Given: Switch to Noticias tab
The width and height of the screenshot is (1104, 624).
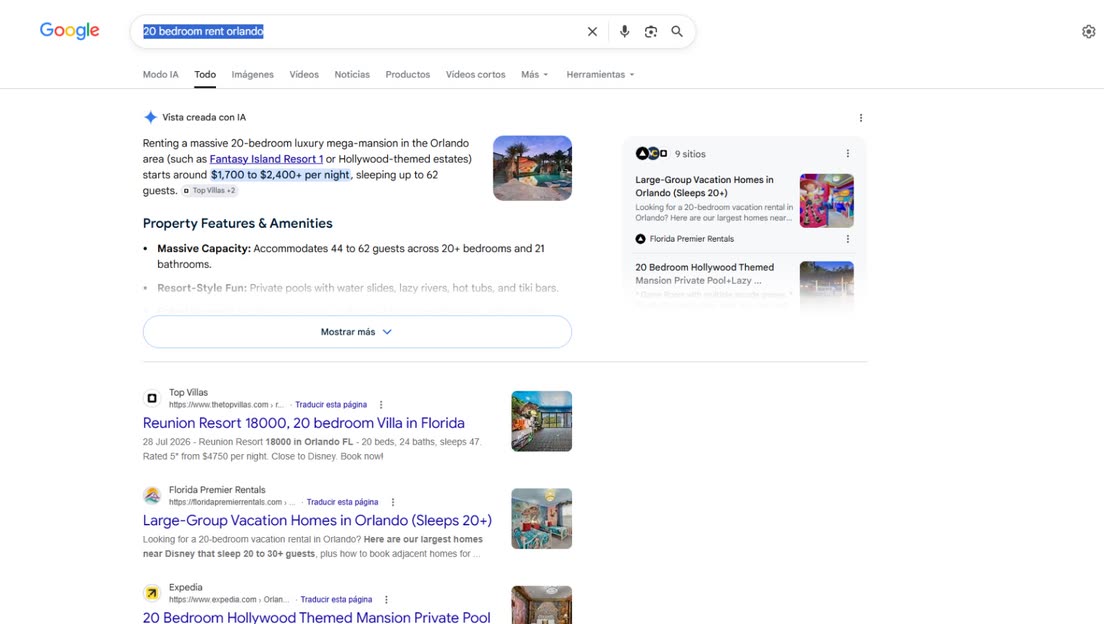Looking at the screenshot, I should click(352, 75).
